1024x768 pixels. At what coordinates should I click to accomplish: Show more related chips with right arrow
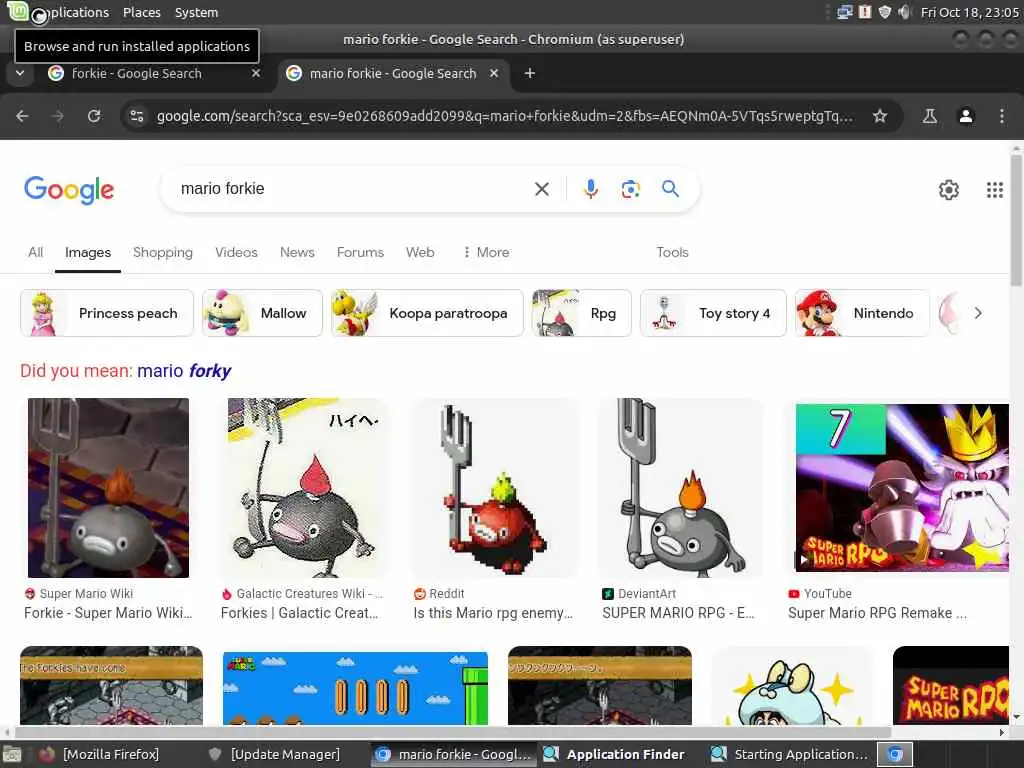[978, 313]
